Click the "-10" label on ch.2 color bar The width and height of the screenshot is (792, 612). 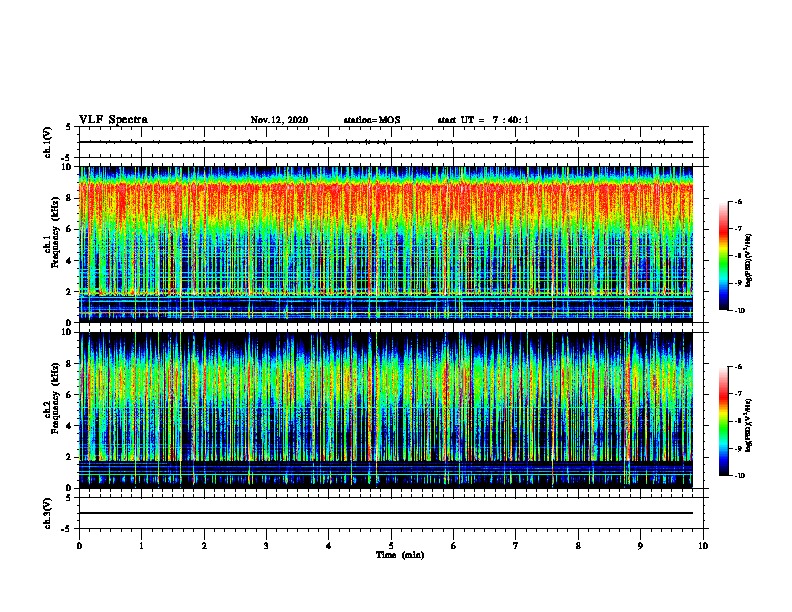point(739,476)
